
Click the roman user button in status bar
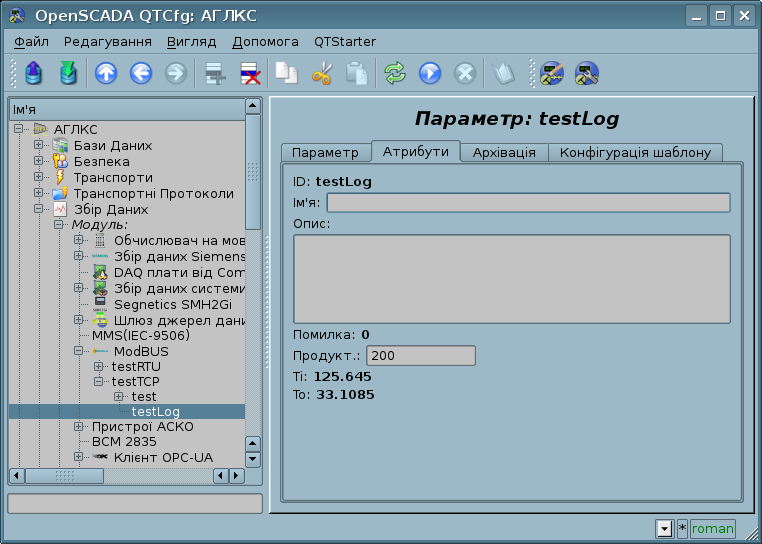(713, 529)
